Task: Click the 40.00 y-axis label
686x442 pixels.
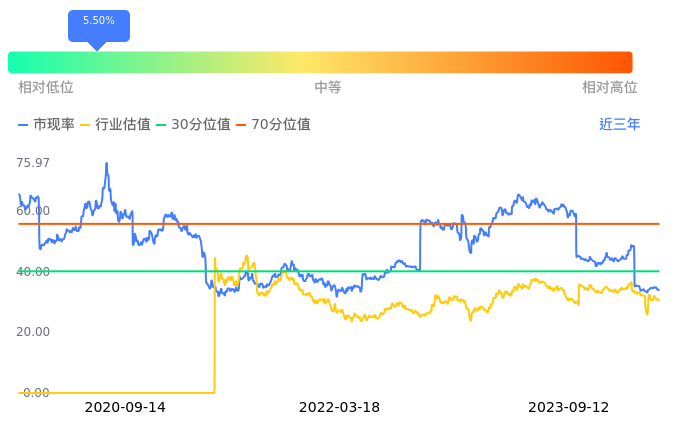Action: click(x=33, y=272)
